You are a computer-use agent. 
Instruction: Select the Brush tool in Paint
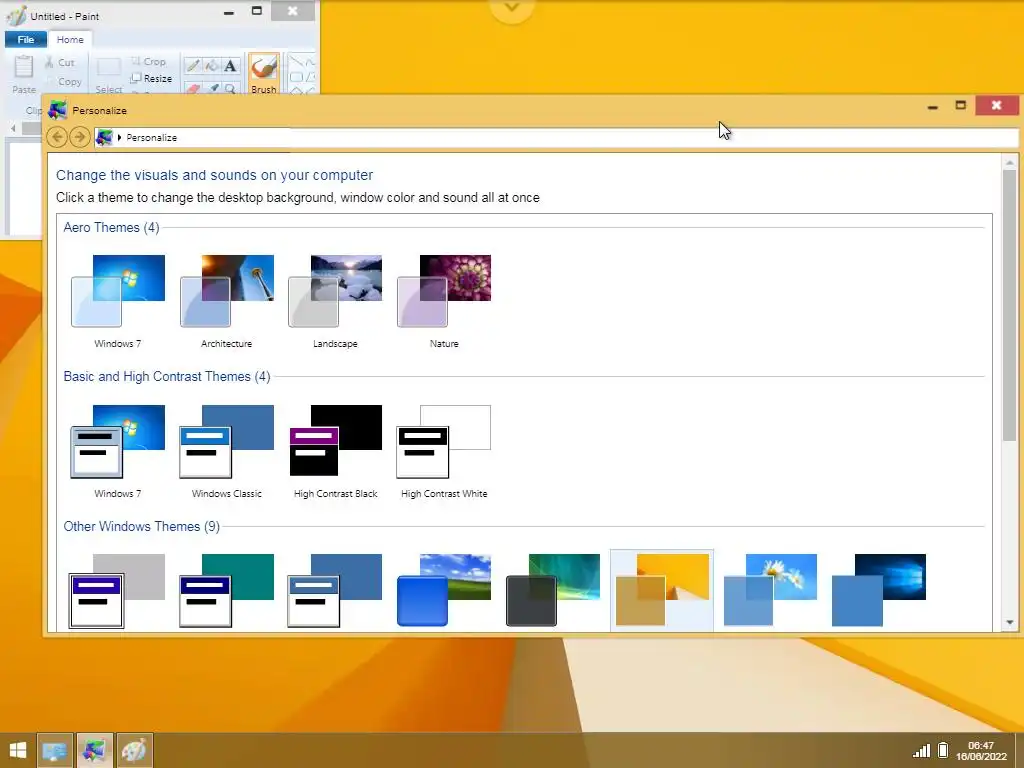pyautogui.click(x=264, y=74)
